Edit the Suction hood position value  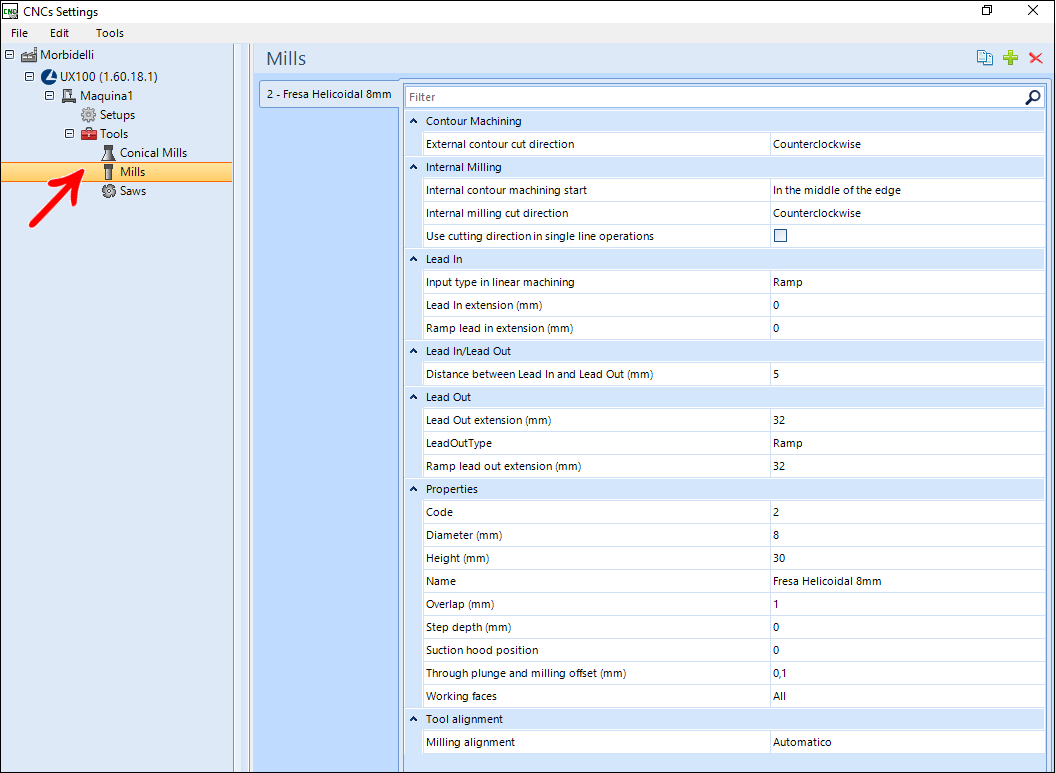point(907,650)
